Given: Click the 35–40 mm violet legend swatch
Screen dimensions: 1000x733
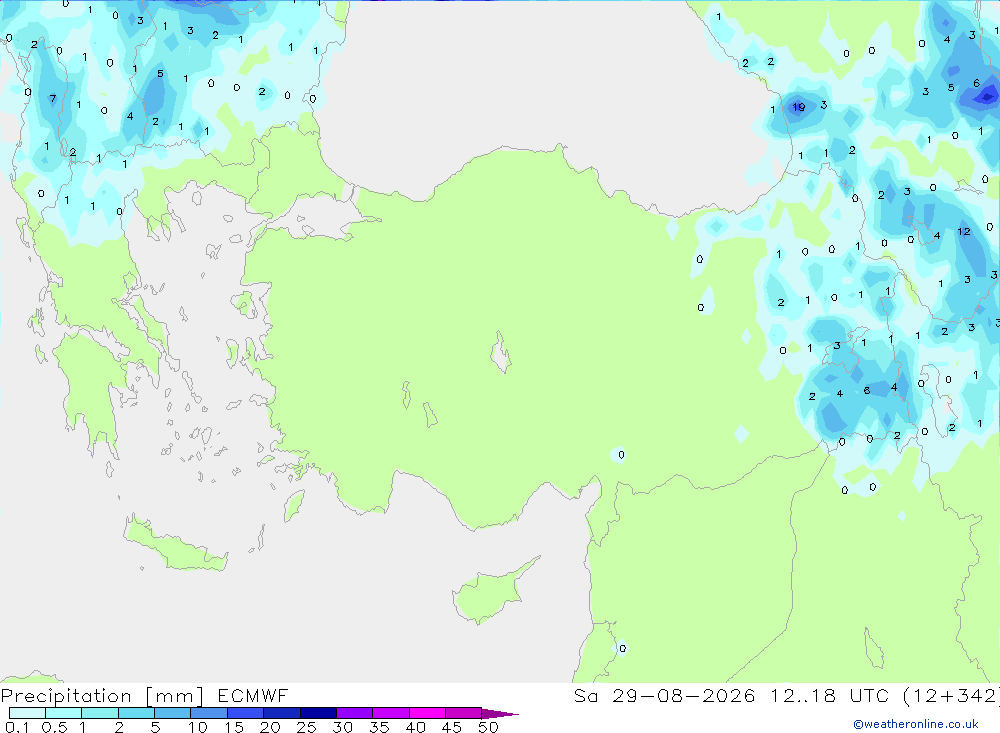Looking at the screenshot, I should click(391, 713).
